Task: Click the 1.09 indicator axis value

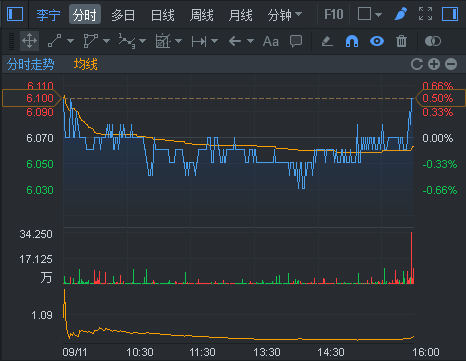Action: pyautogui.click(x=42, y=315)
